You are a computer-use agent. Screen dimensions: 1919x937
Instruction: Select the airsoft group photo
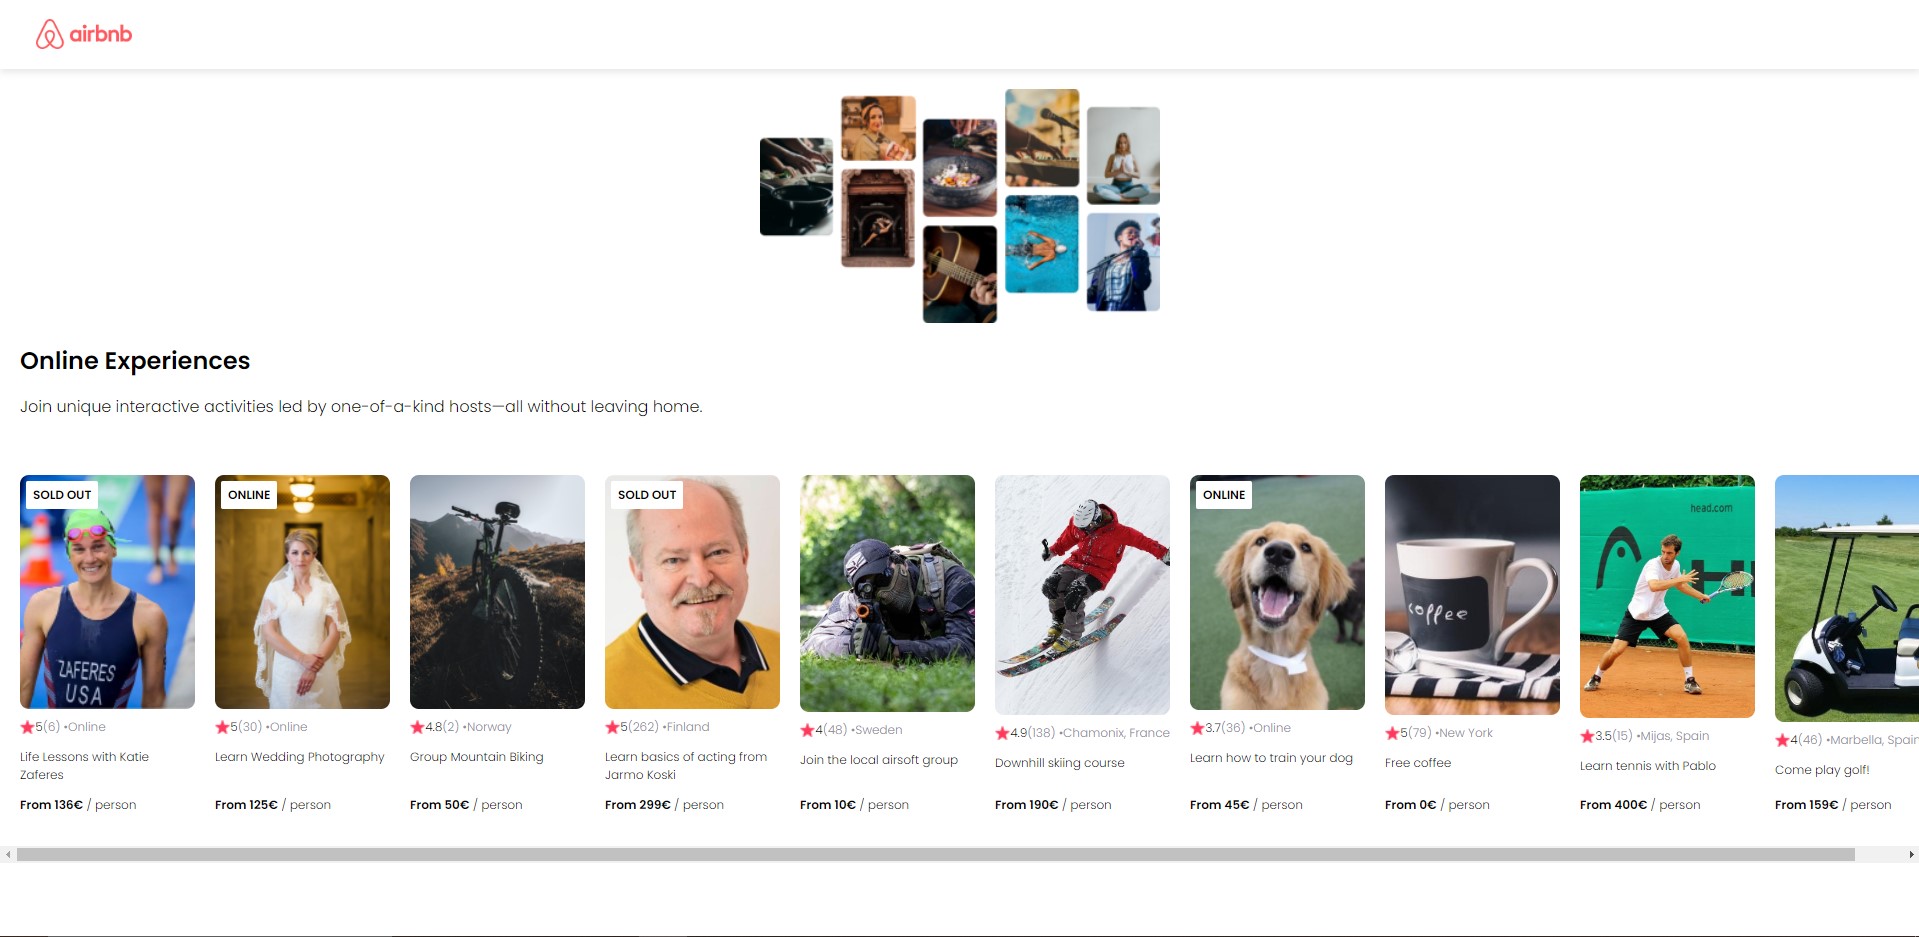click(887, 593)
